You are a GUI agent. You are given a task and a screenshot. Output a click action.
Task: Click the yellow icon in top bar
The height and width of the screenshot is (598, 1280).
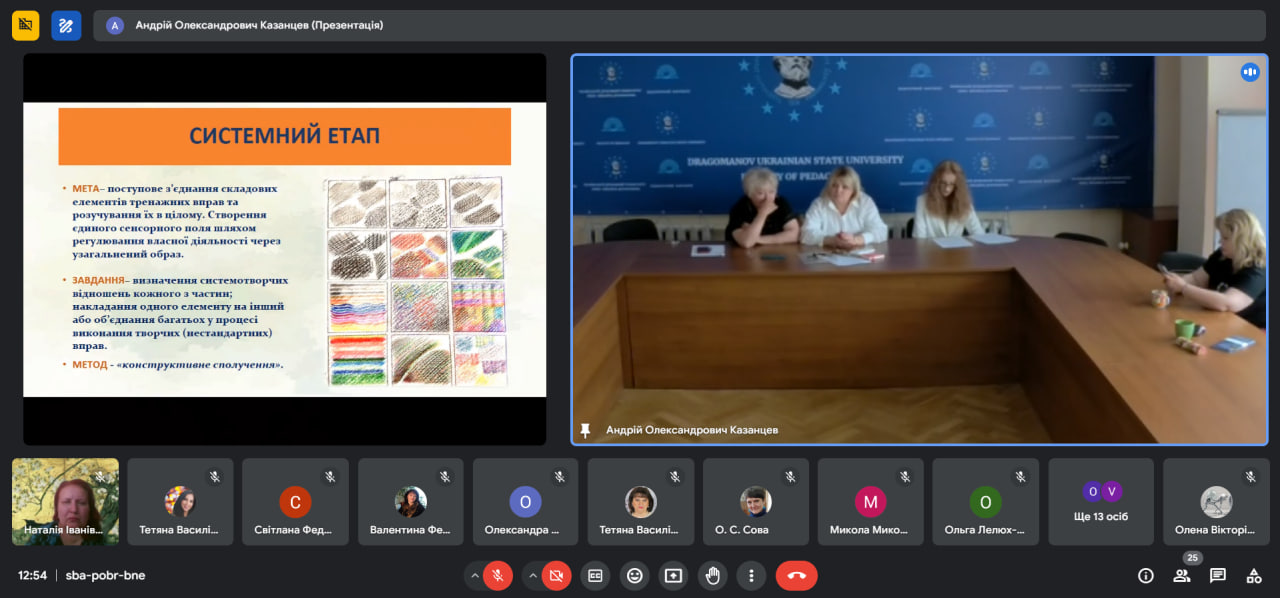coord(26,25)
